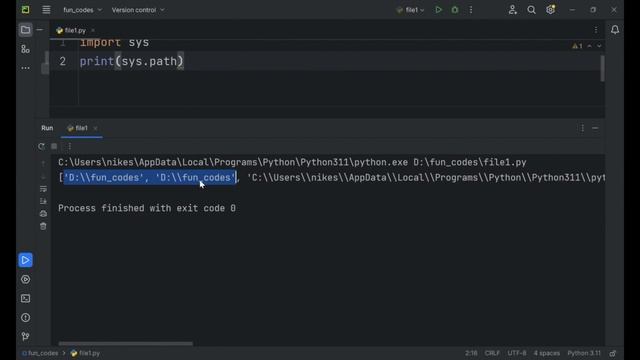Open the Project tool window folder icon

coord(25,30)
